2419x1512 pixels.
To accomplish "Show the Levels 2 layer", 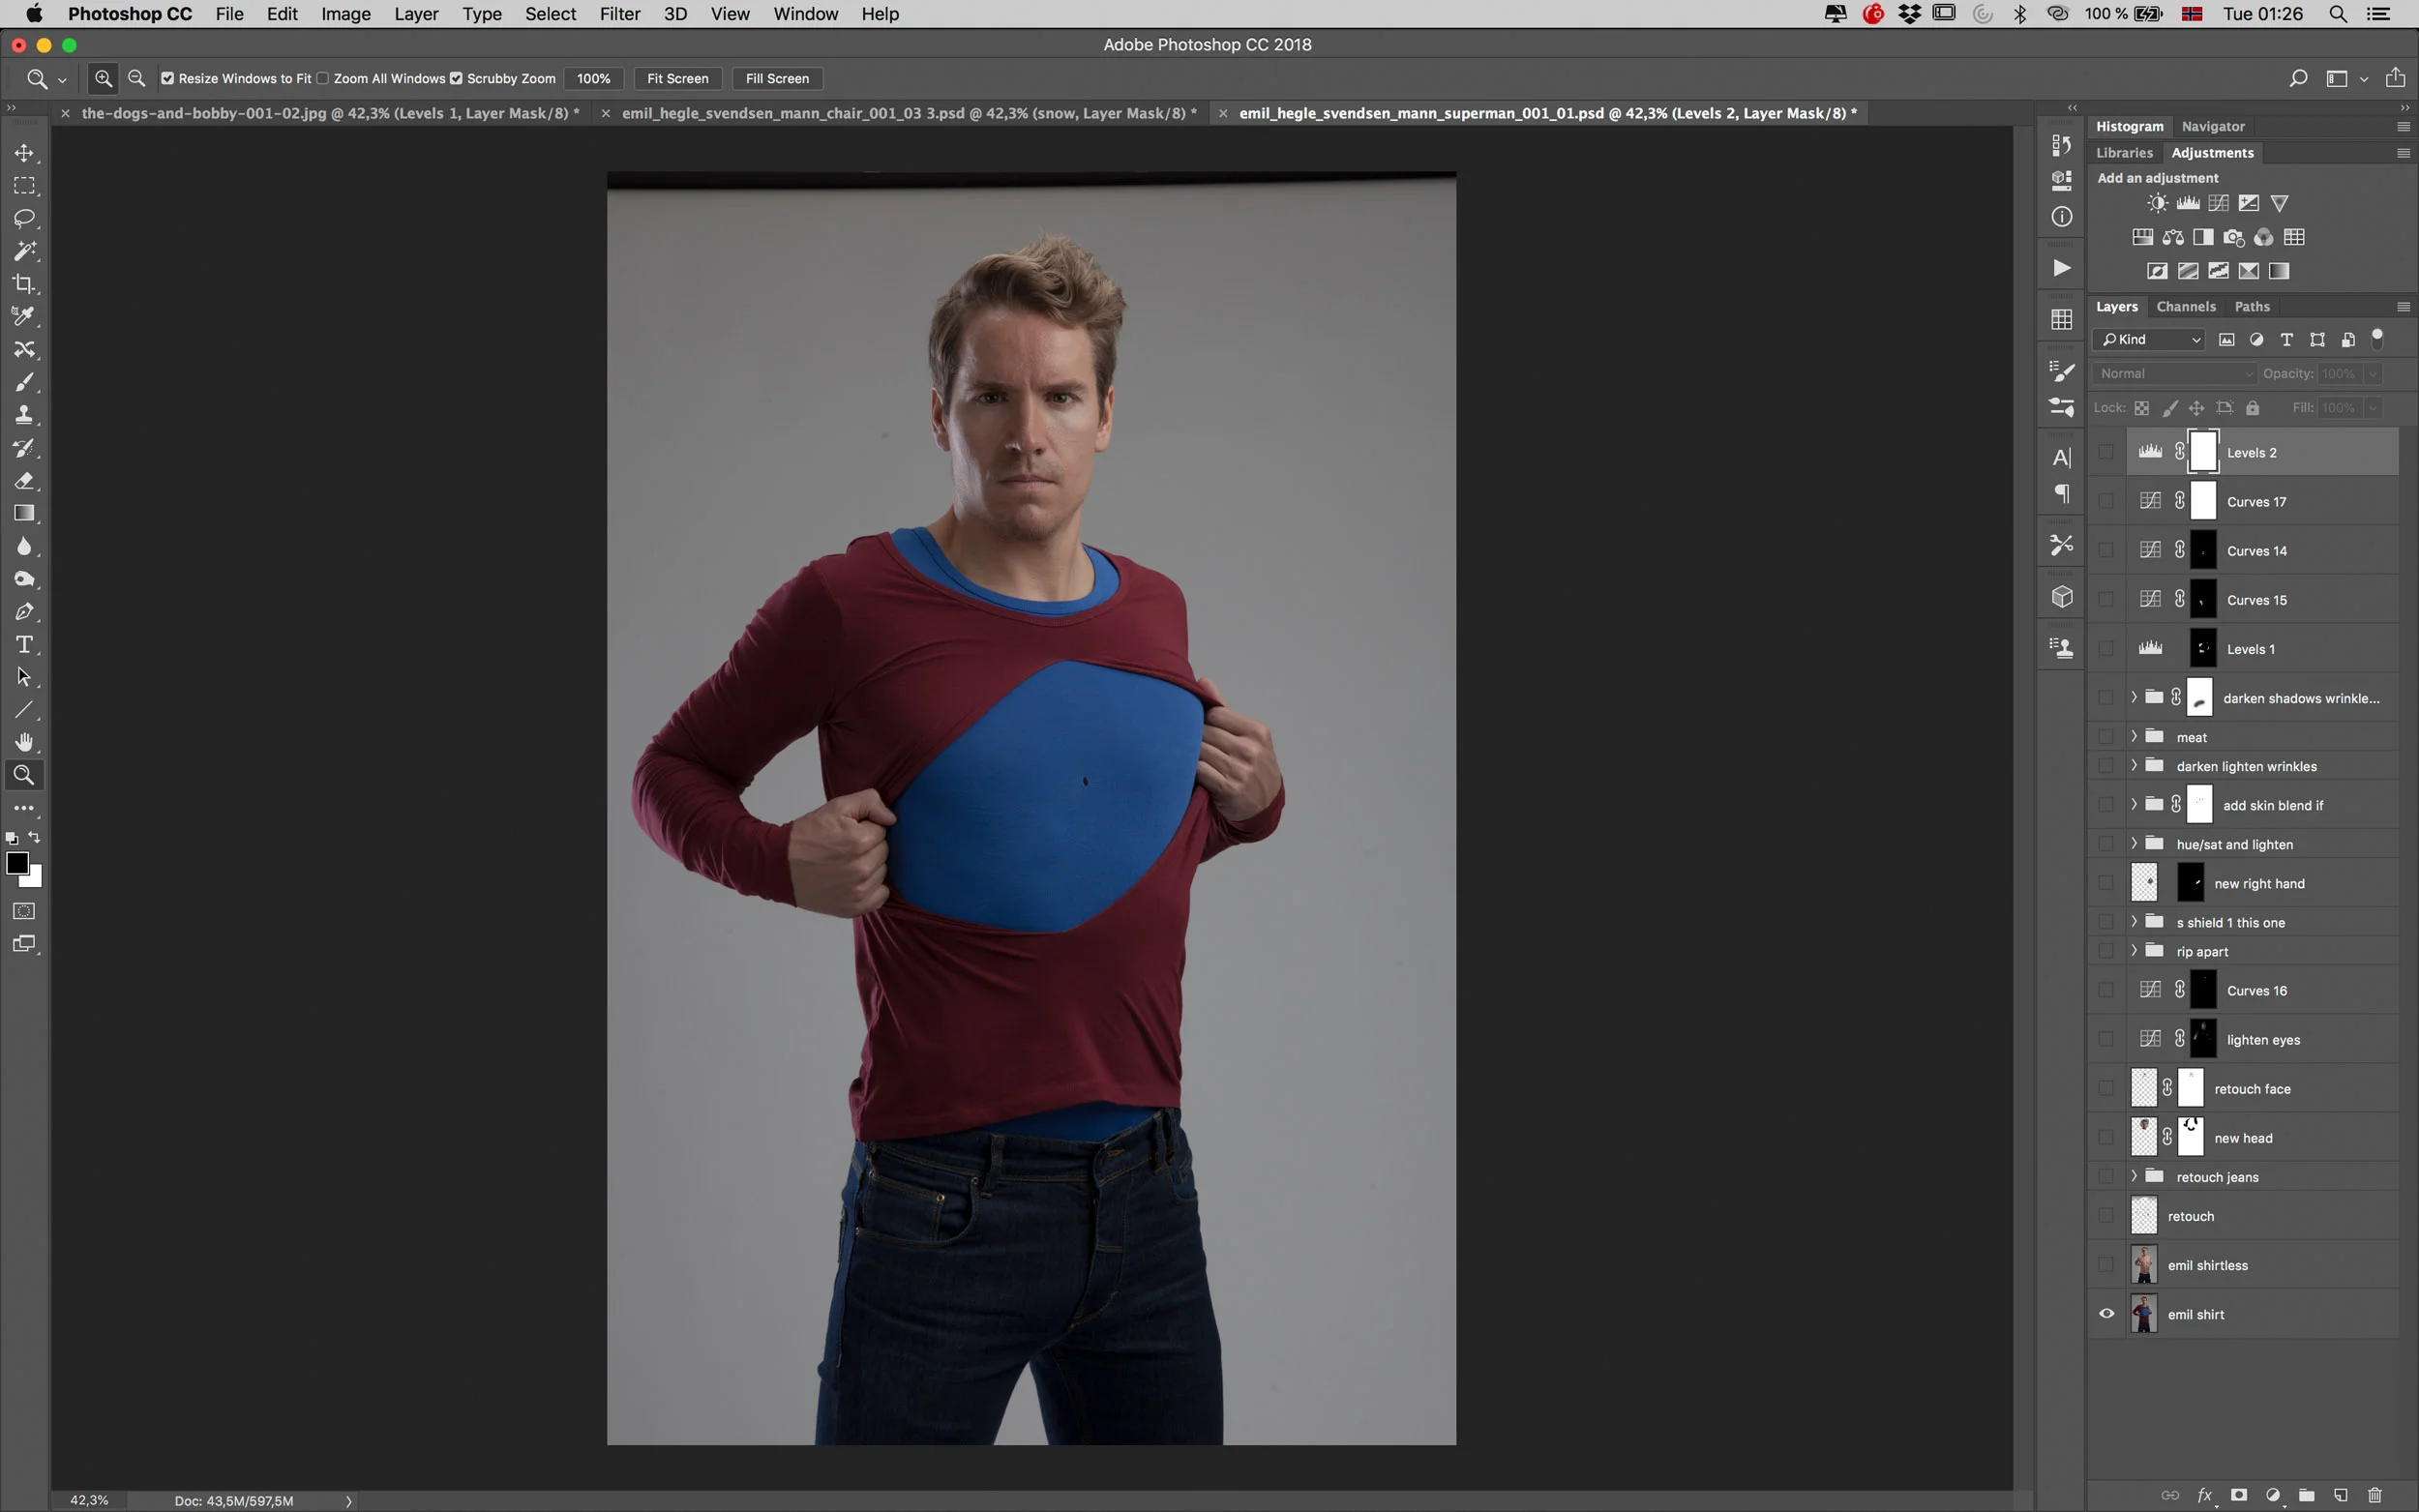I will coord(2106,452).
